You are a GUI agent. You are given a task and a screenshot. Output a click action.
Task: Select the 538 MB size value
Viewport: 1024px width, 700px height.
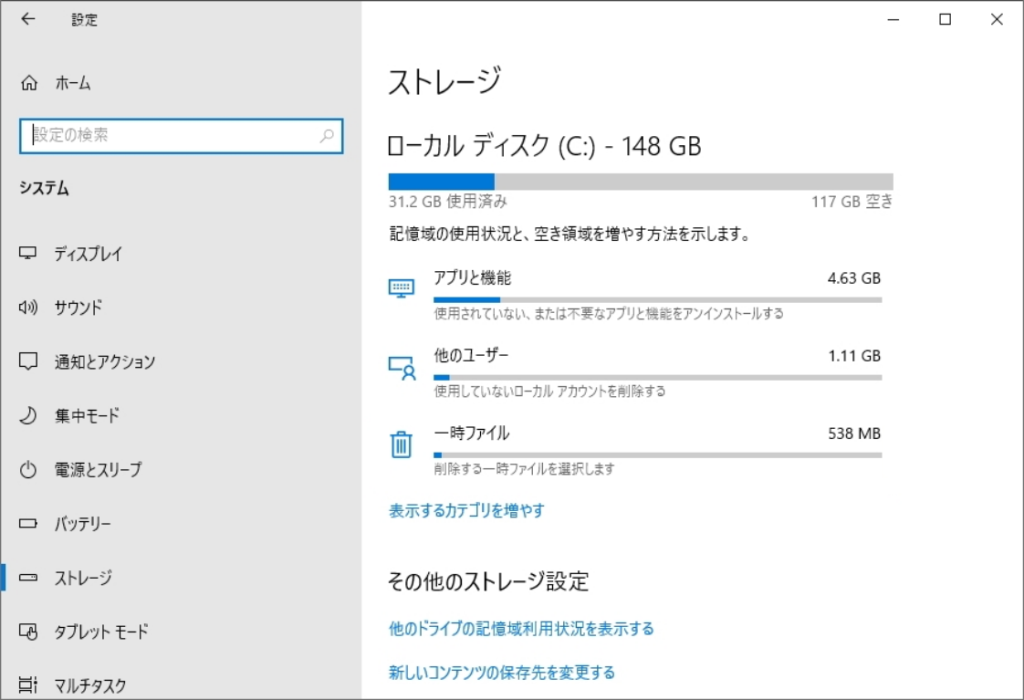click(854, 434)
